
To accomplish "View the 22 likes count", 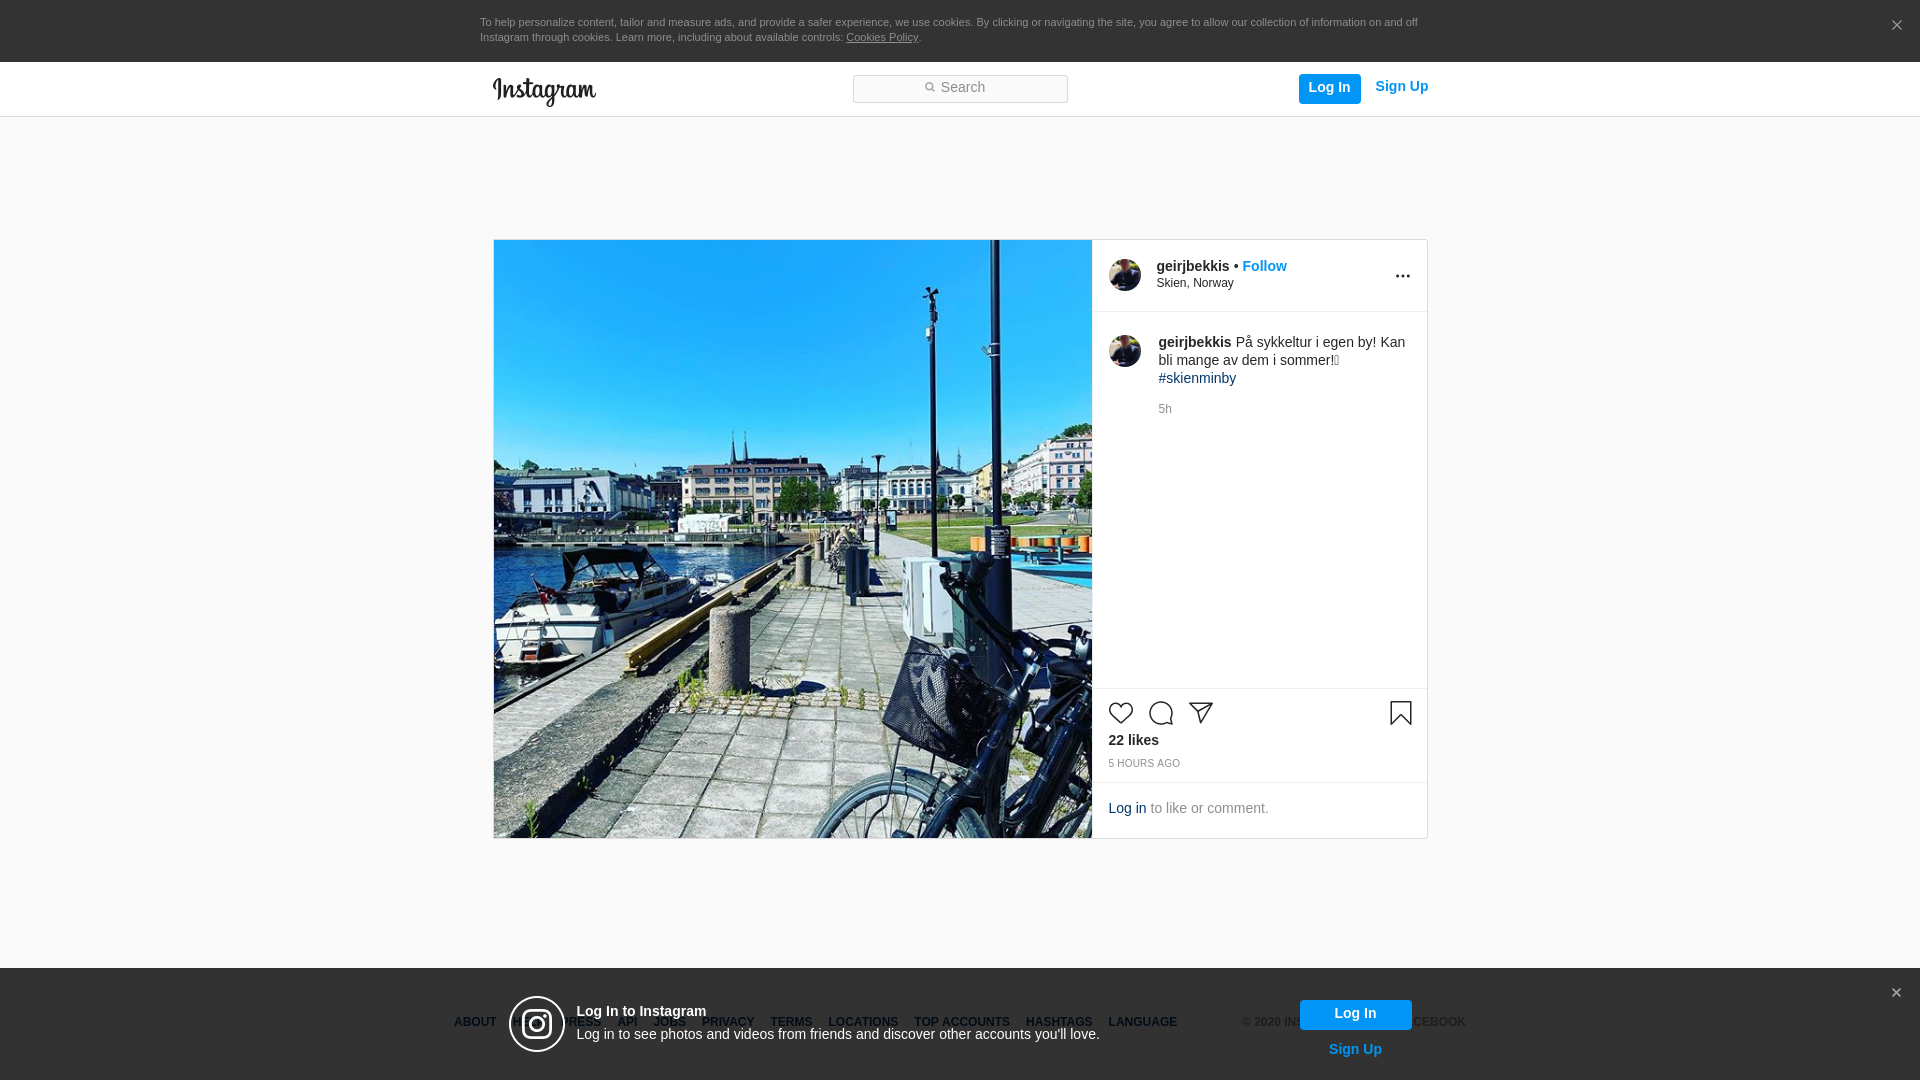I will pos(1133,740).
